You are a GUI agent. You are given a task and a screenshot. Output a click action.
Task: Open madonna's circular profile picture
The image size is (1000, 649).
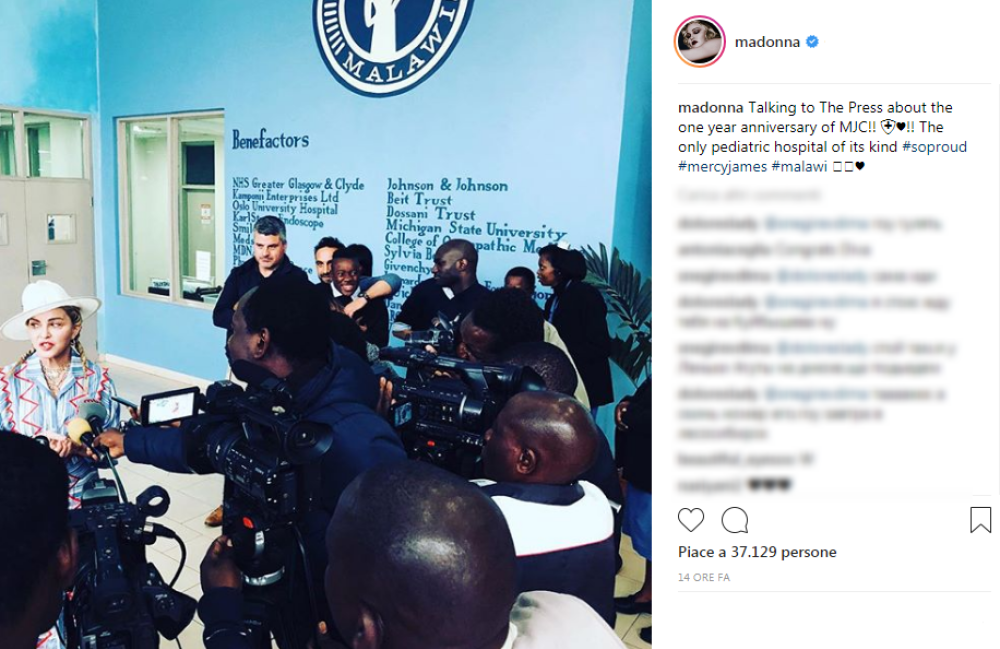point(700,41)
